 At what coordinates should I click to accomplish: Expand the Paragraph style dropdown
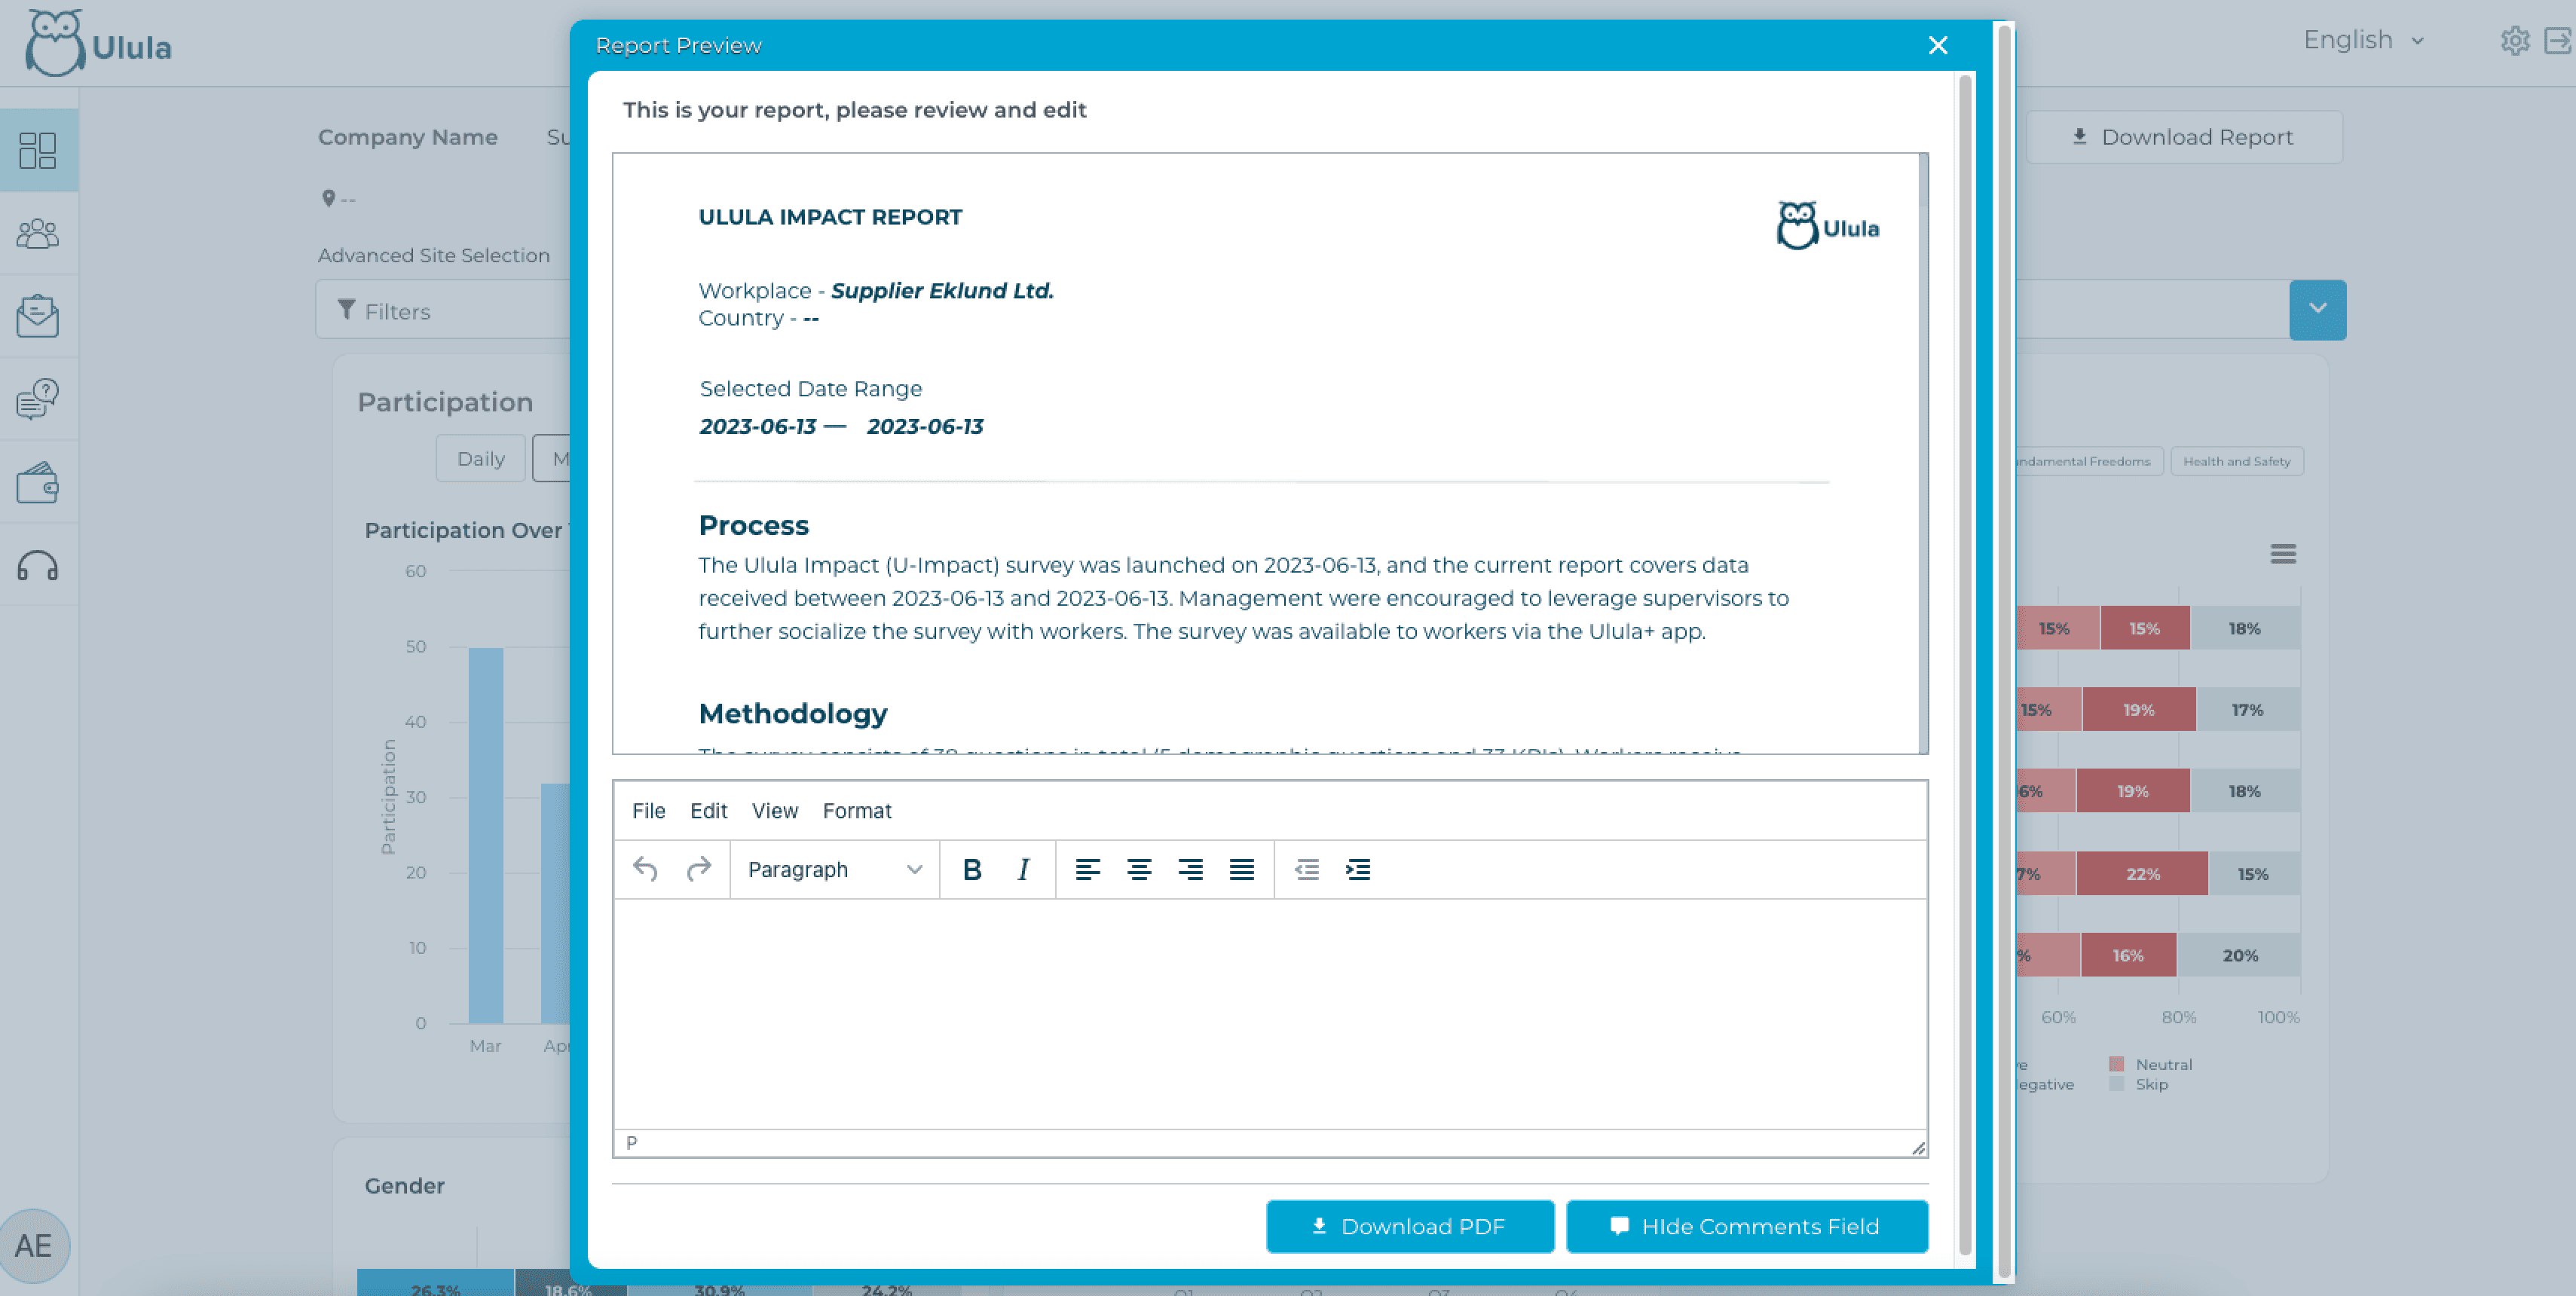834,869
